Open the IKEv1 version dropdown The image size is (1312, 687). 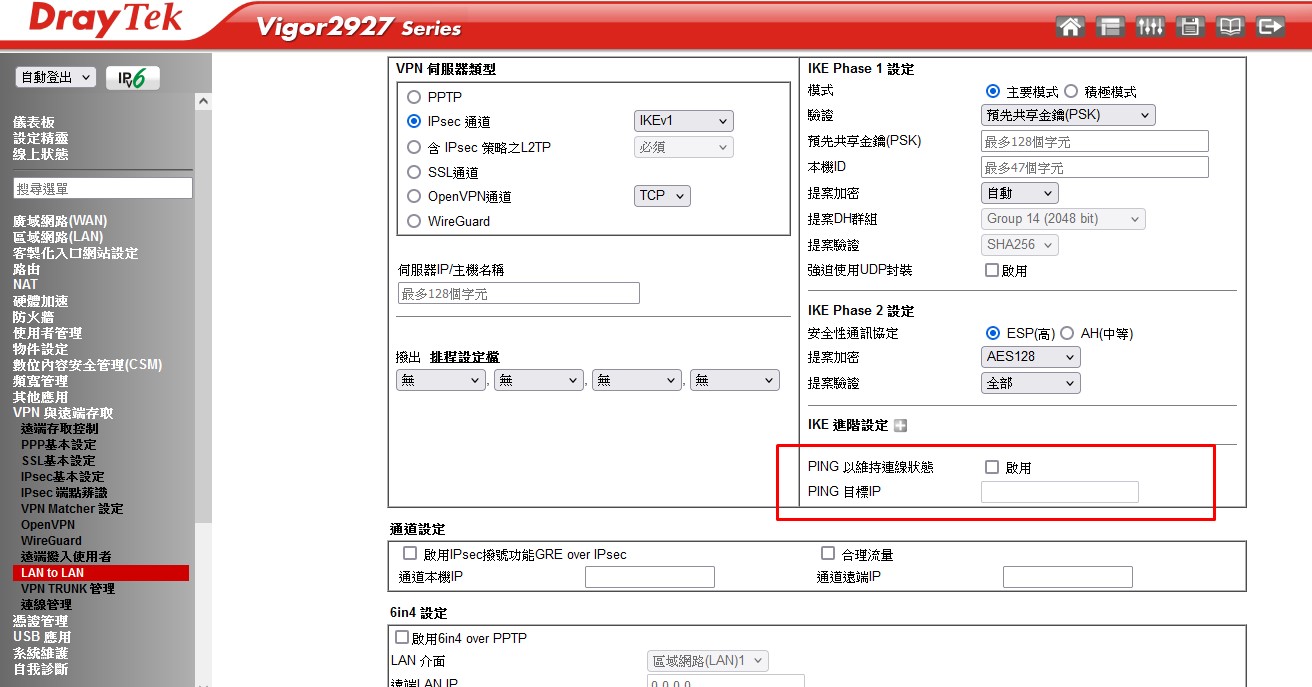683,121
